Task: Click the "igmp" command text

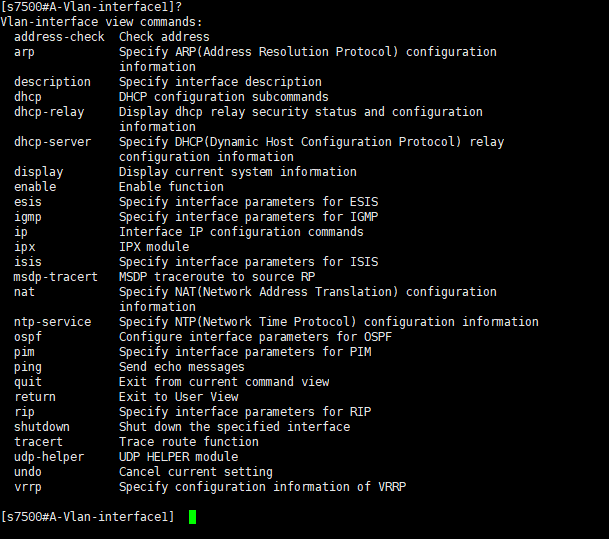Action: tap(28, 217)
